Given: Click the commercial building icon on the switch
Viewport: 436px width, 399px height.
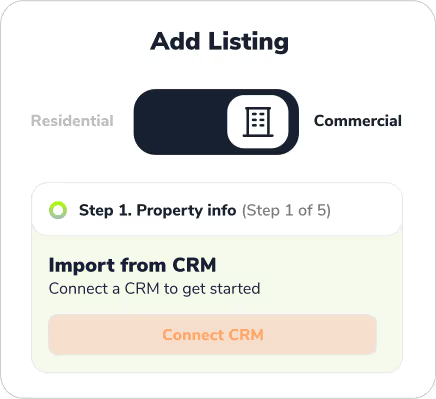Looking at the screenshot, I should pyautogui.click(x=258, y=122).
